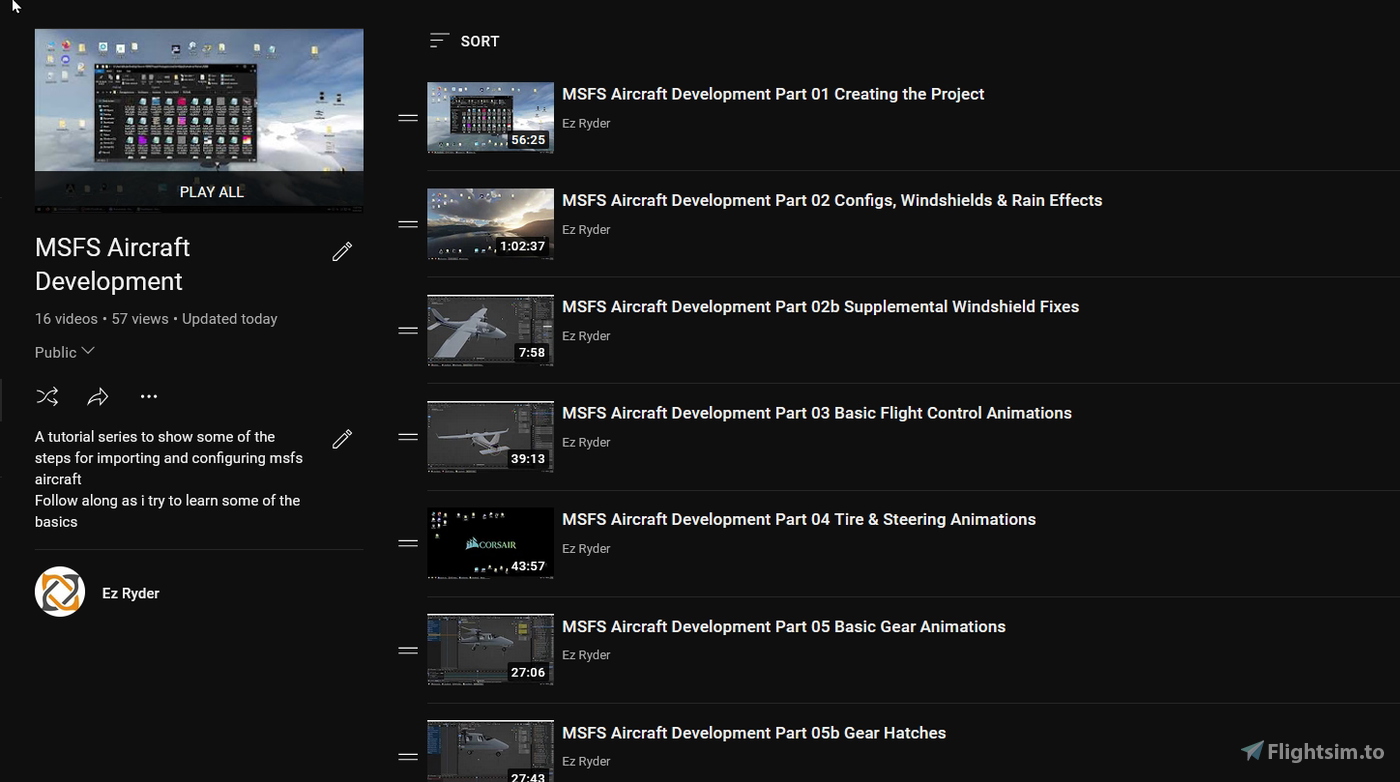Click the Flightsim.to paper plane logo
Viewport: 1400px width, 782px height.
[1251, 751]
